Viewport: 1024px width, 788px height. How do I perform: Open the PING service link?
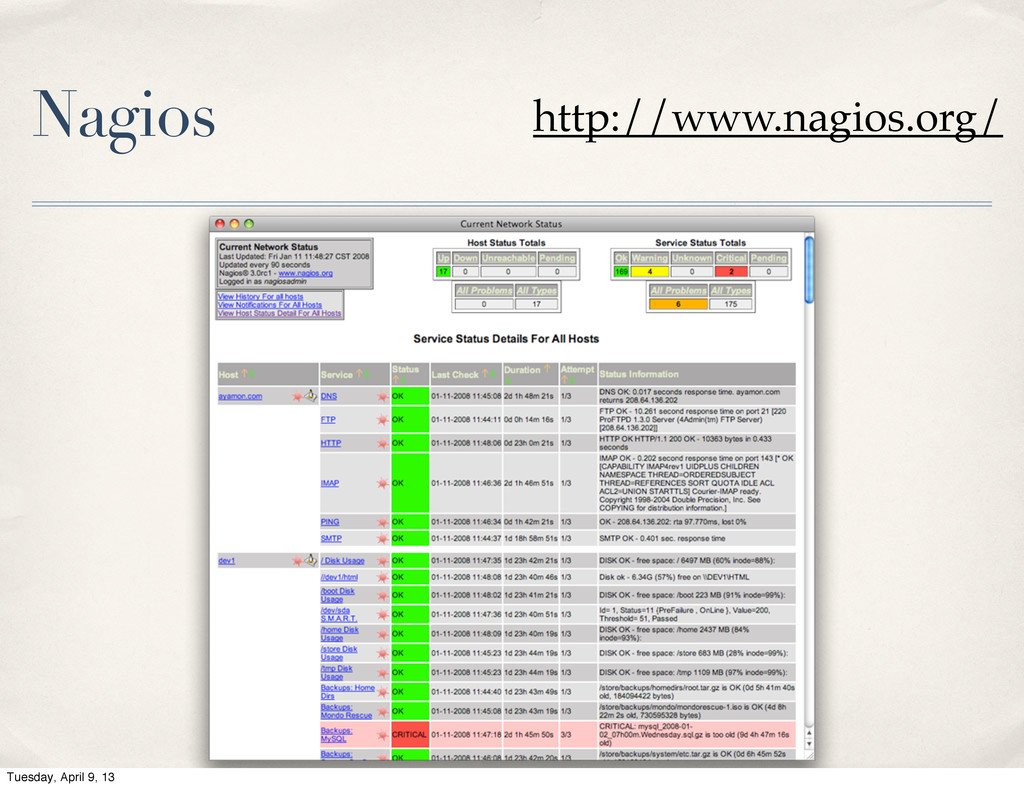[330, 522]
